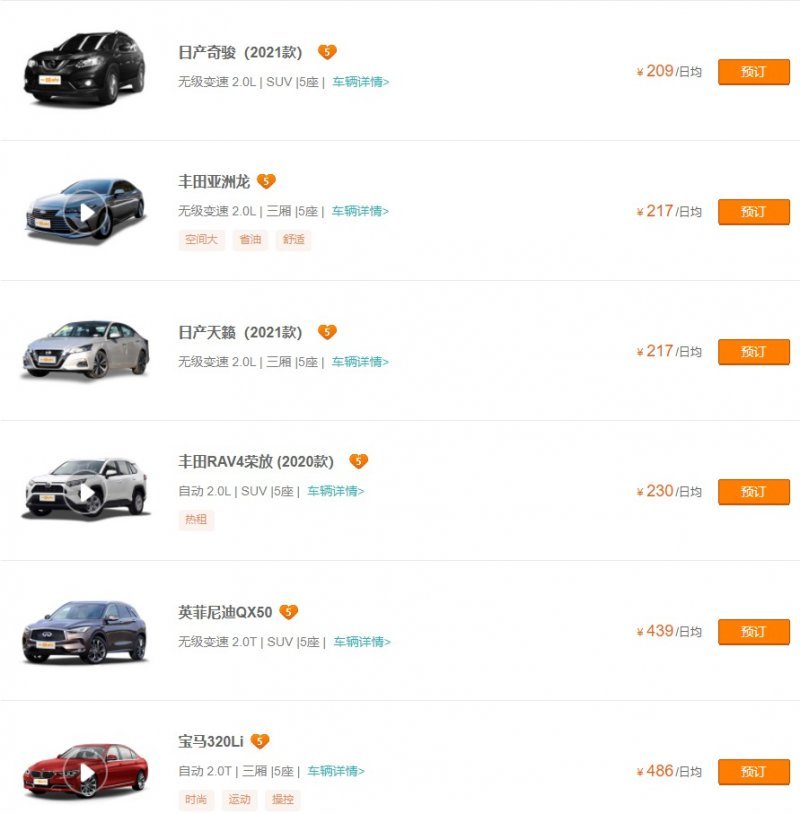Play the 丰田亚洲龙 car video
Viewport: 800px width, 814px height.
click(88, 212)
